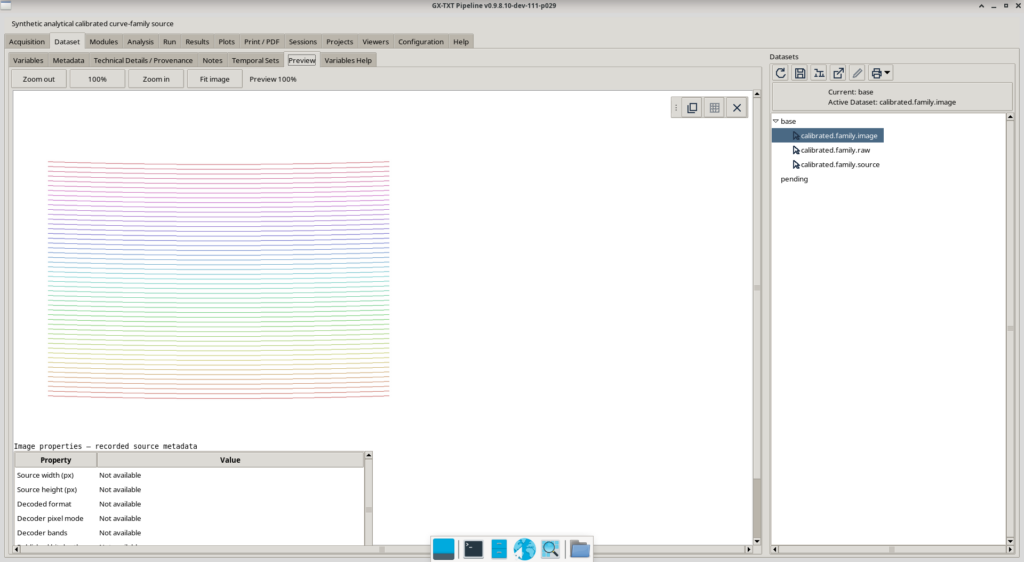Open the Run tab

click(x=169, y=42)
